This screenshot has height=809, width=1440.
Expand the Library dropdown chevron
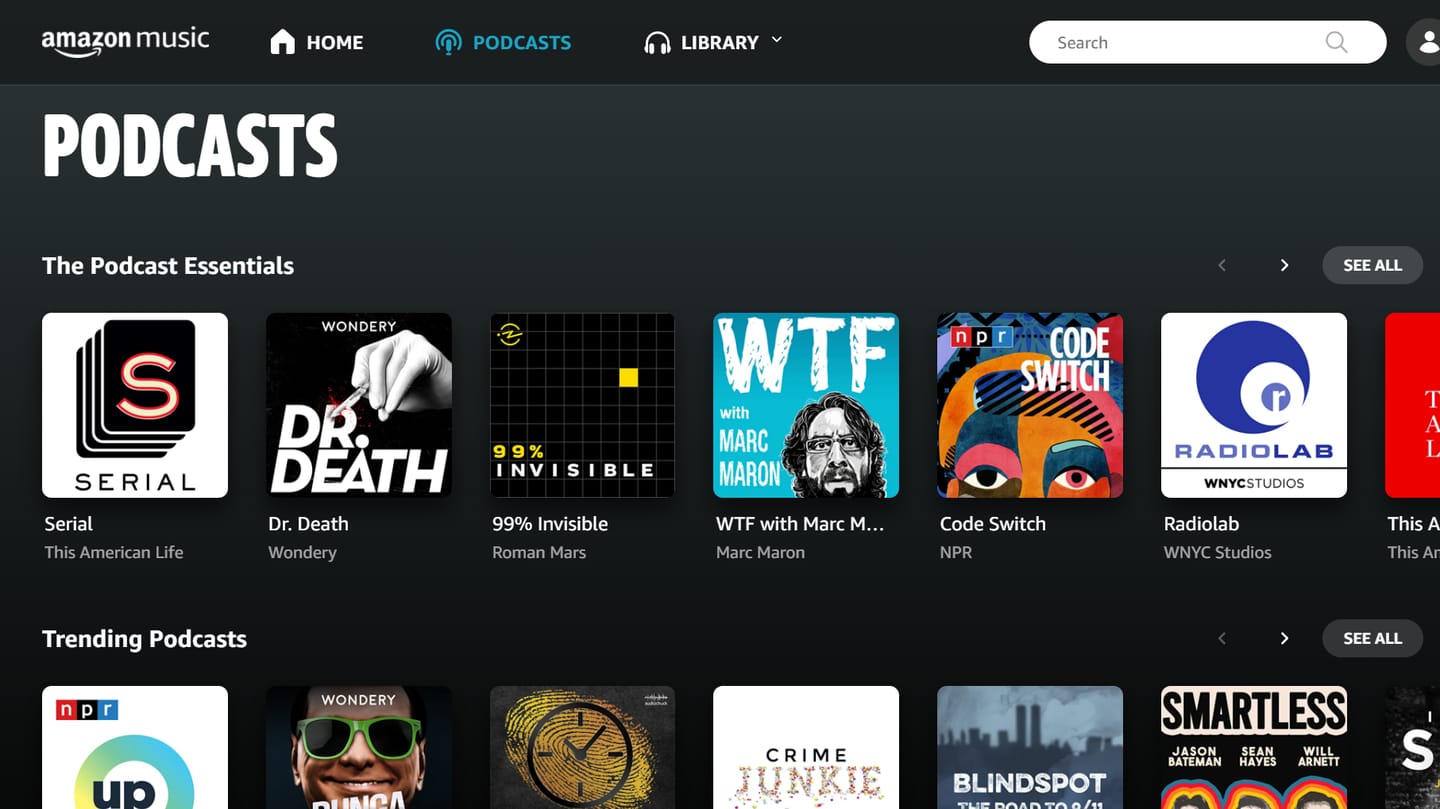click(776, 40)
